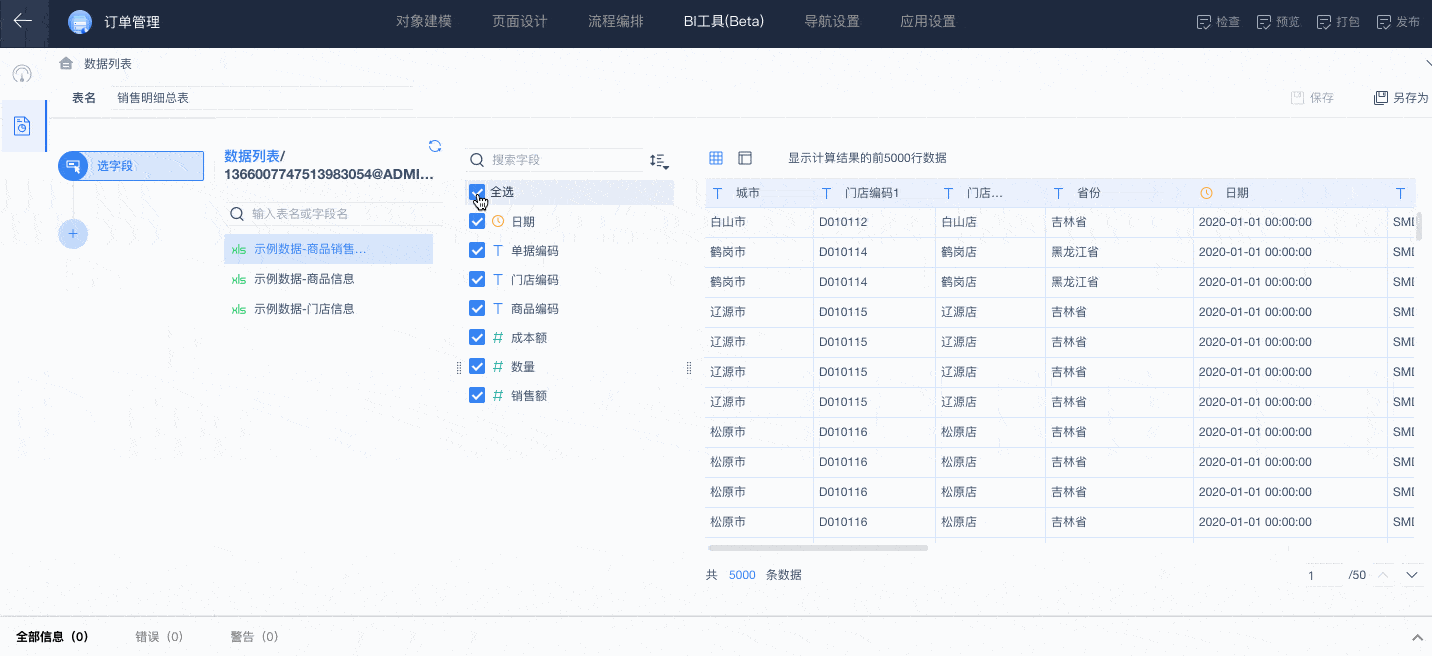Click the vertical table scrollbar
Image resolution: width=1432 pixels, height=656 pixels.
[x=1419, y=226]
